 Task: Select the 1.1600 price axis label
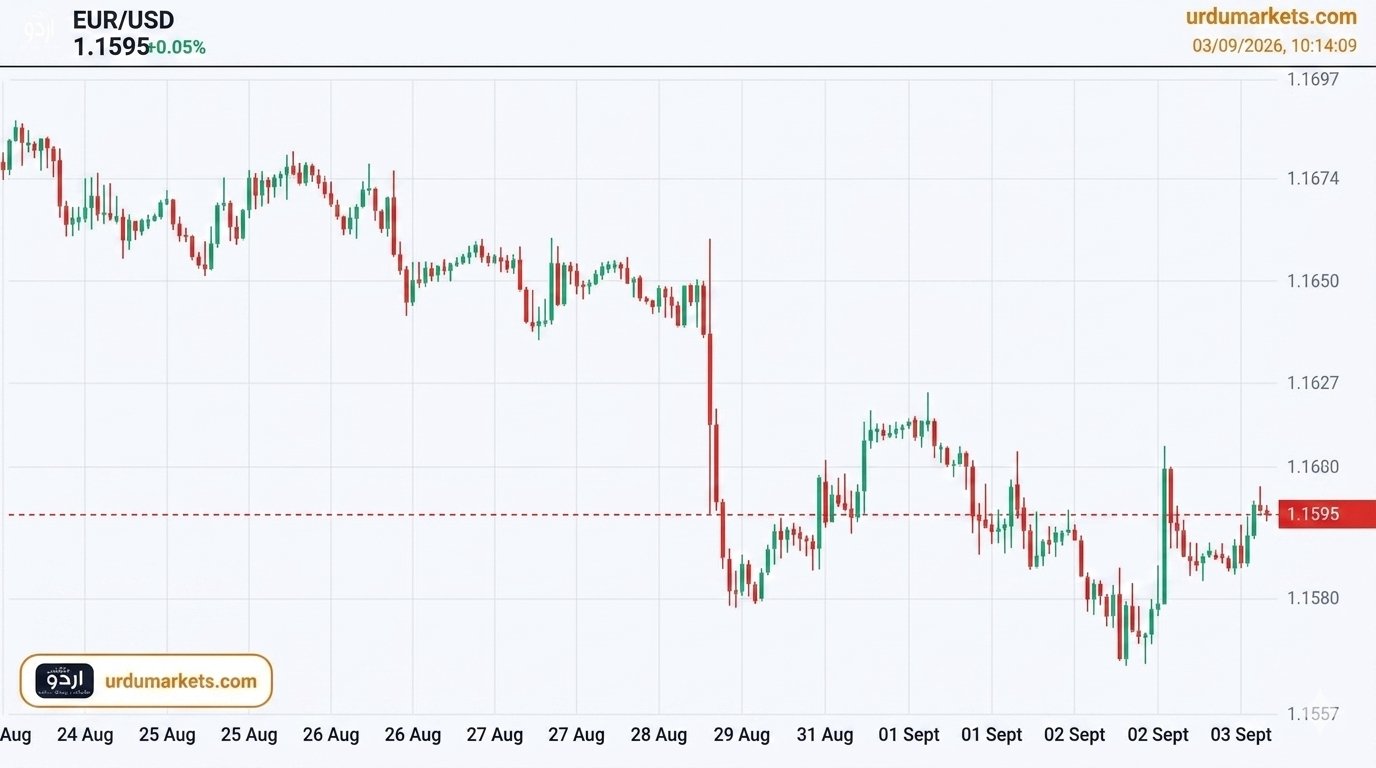click(1313, 467)
